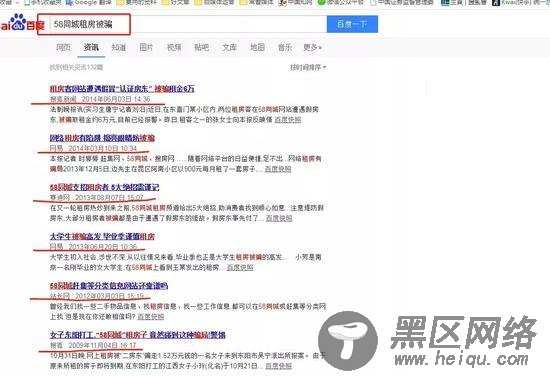Open the 图片 tab

point(146,47)
